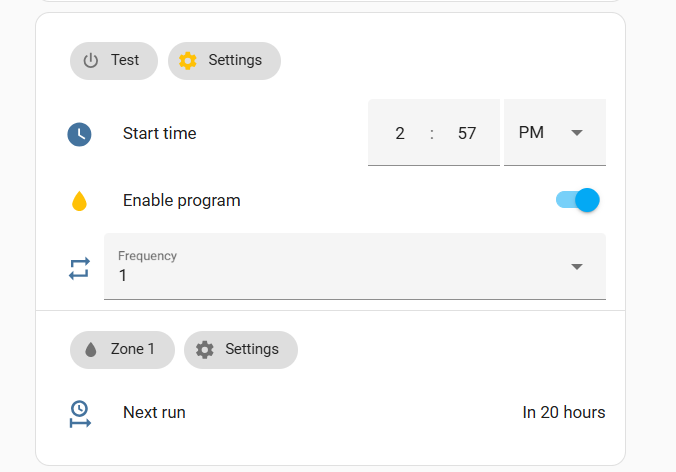This screenshot has height=472, width=676.
Task: Click the Next run timer icon
Action: point(79,413)
